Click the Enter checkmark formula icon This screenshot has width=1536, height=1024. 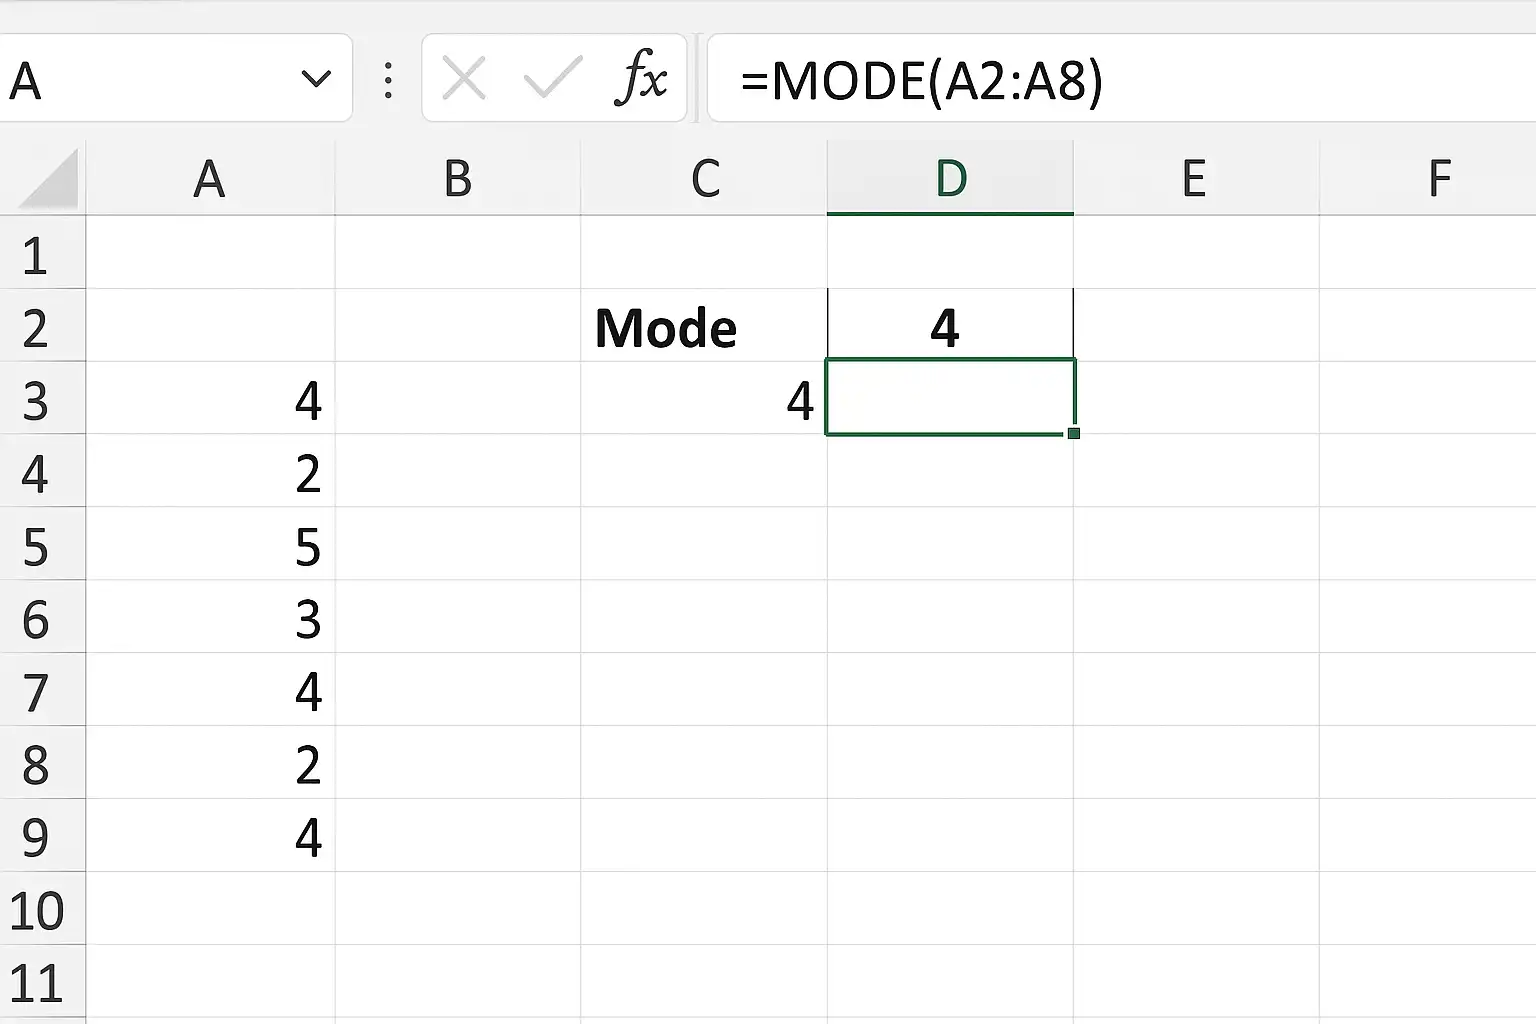pyautogui.click(x=552, y=79)
